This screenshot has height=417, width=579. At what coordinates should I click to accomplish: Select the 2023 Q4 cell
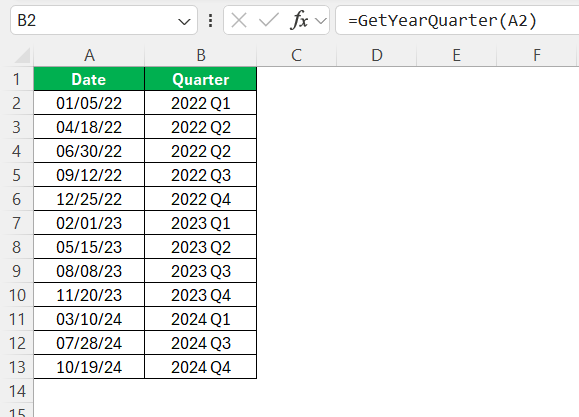(x=201, y=295)
